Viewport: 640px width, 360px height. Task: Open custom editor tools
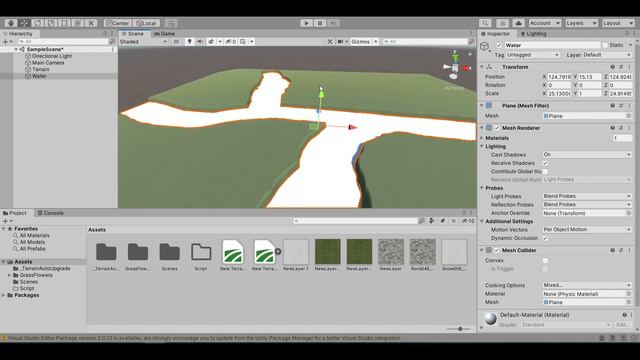[x=91, y=23]
